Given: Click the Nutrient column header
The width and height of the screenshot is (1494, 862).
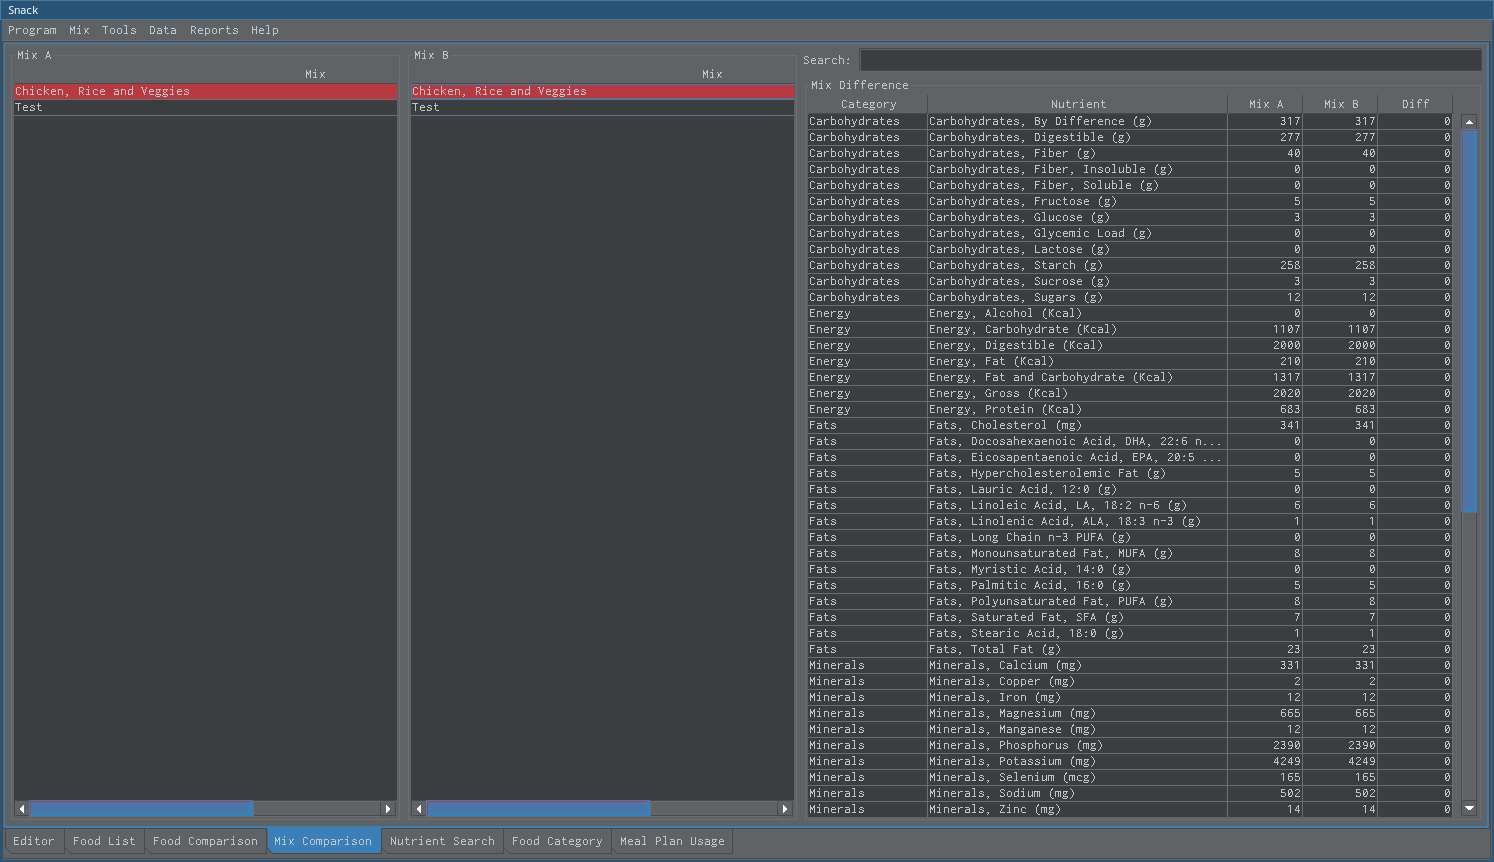Looking at the screenshot, I should click(x=1078, y=104).
